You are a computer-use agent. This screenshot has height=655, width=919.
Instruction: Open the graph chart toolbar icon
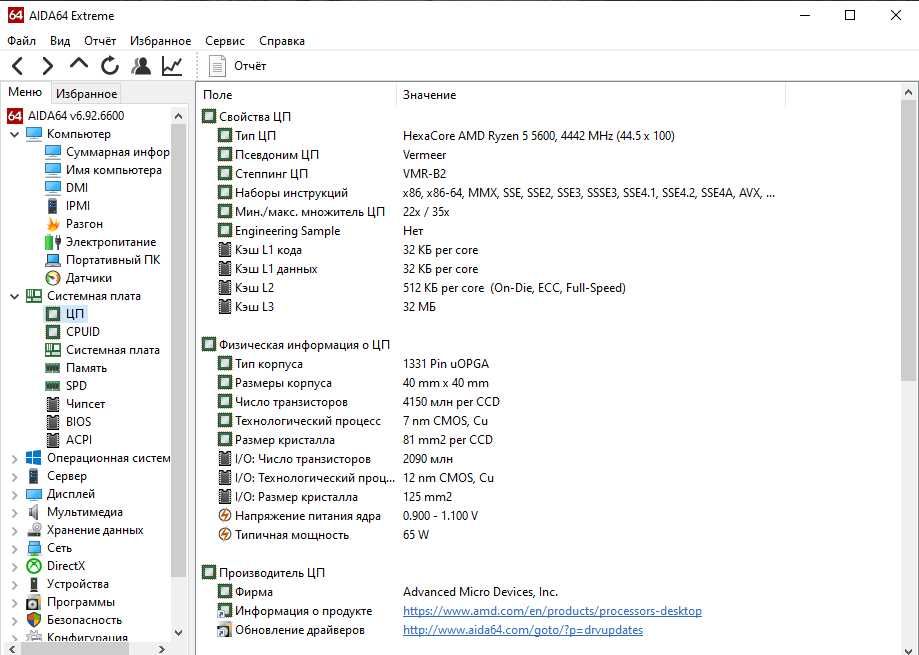point(172,66)
